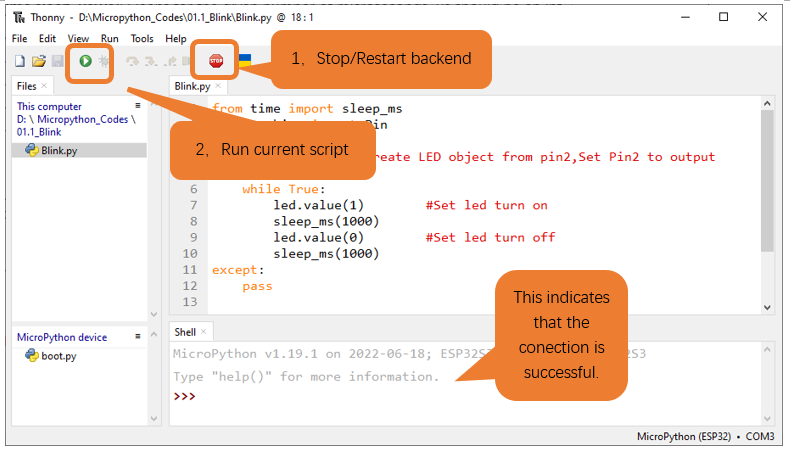Click MicroPython (ESP32) COM3 interpreter selector
790x452 pixels.
[x=705, y=436]
